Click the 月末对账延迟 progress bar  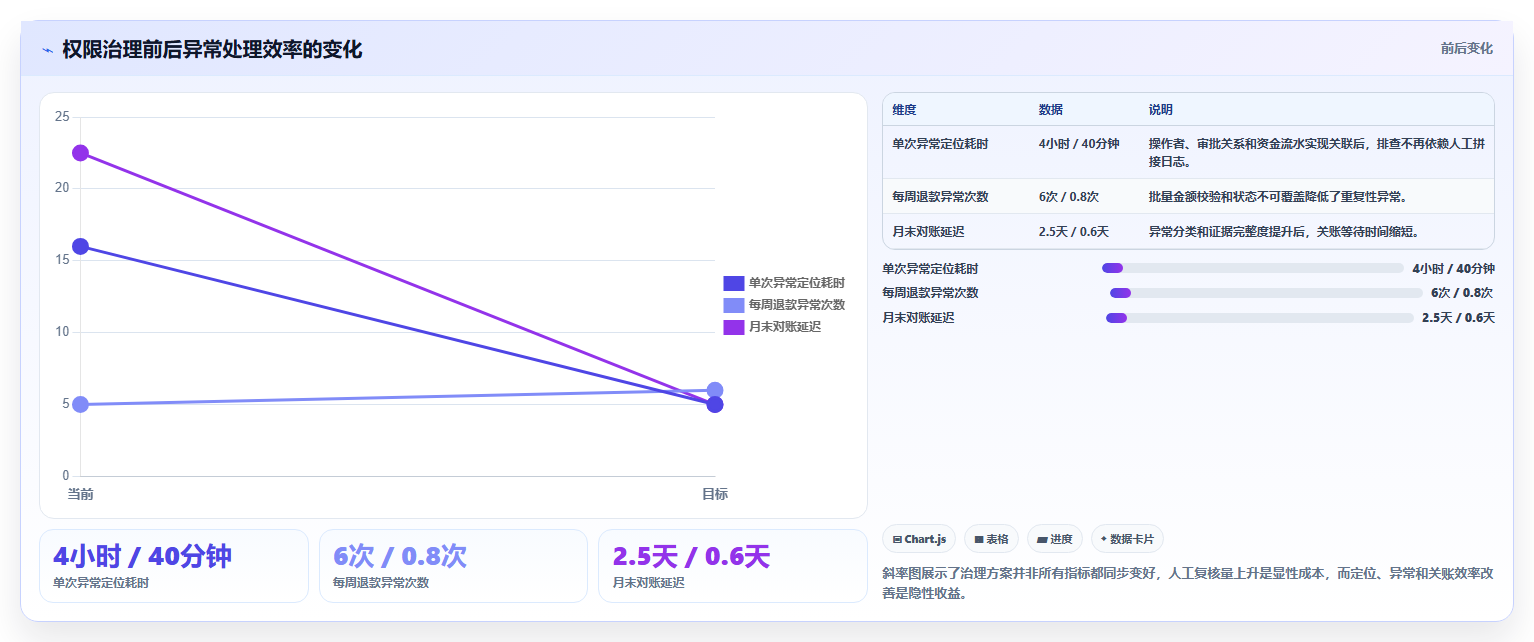(1259, 318)
